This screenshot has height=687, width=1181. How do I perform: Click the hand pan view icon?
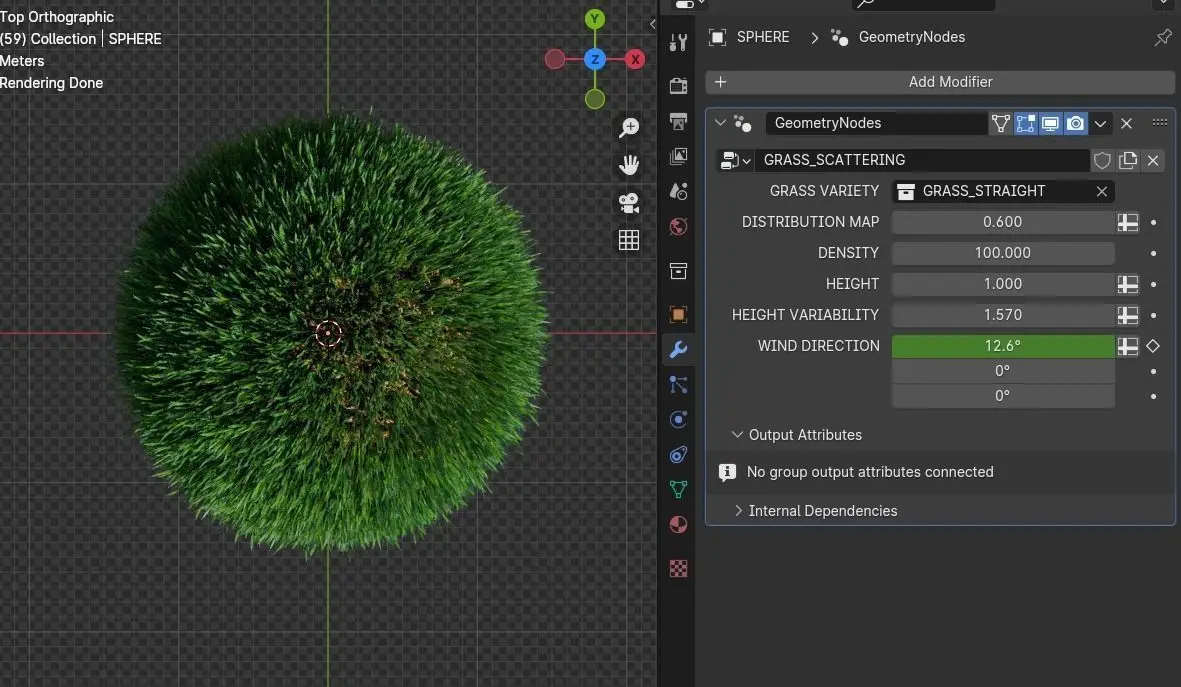pos(629,165)
